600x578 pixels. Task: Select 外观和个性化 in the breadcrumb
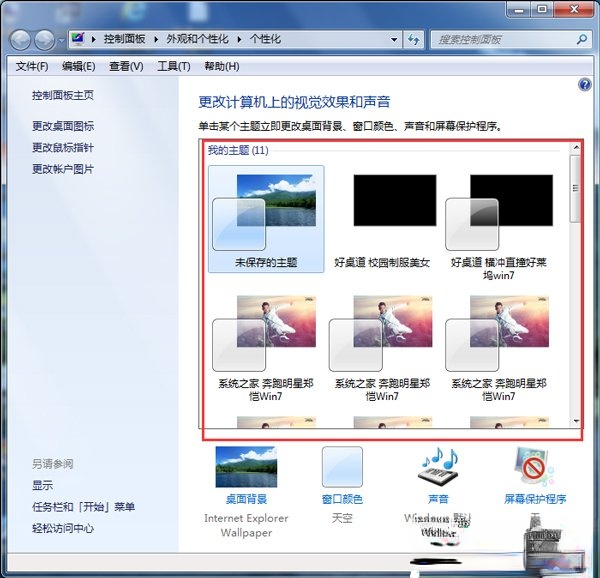(197, 39)
